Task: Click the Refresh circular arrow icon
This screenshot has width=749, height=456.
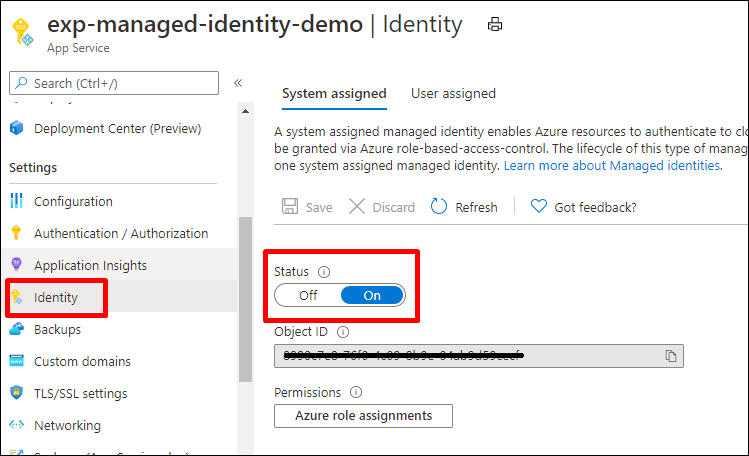Action: click(x=439, y=206)
